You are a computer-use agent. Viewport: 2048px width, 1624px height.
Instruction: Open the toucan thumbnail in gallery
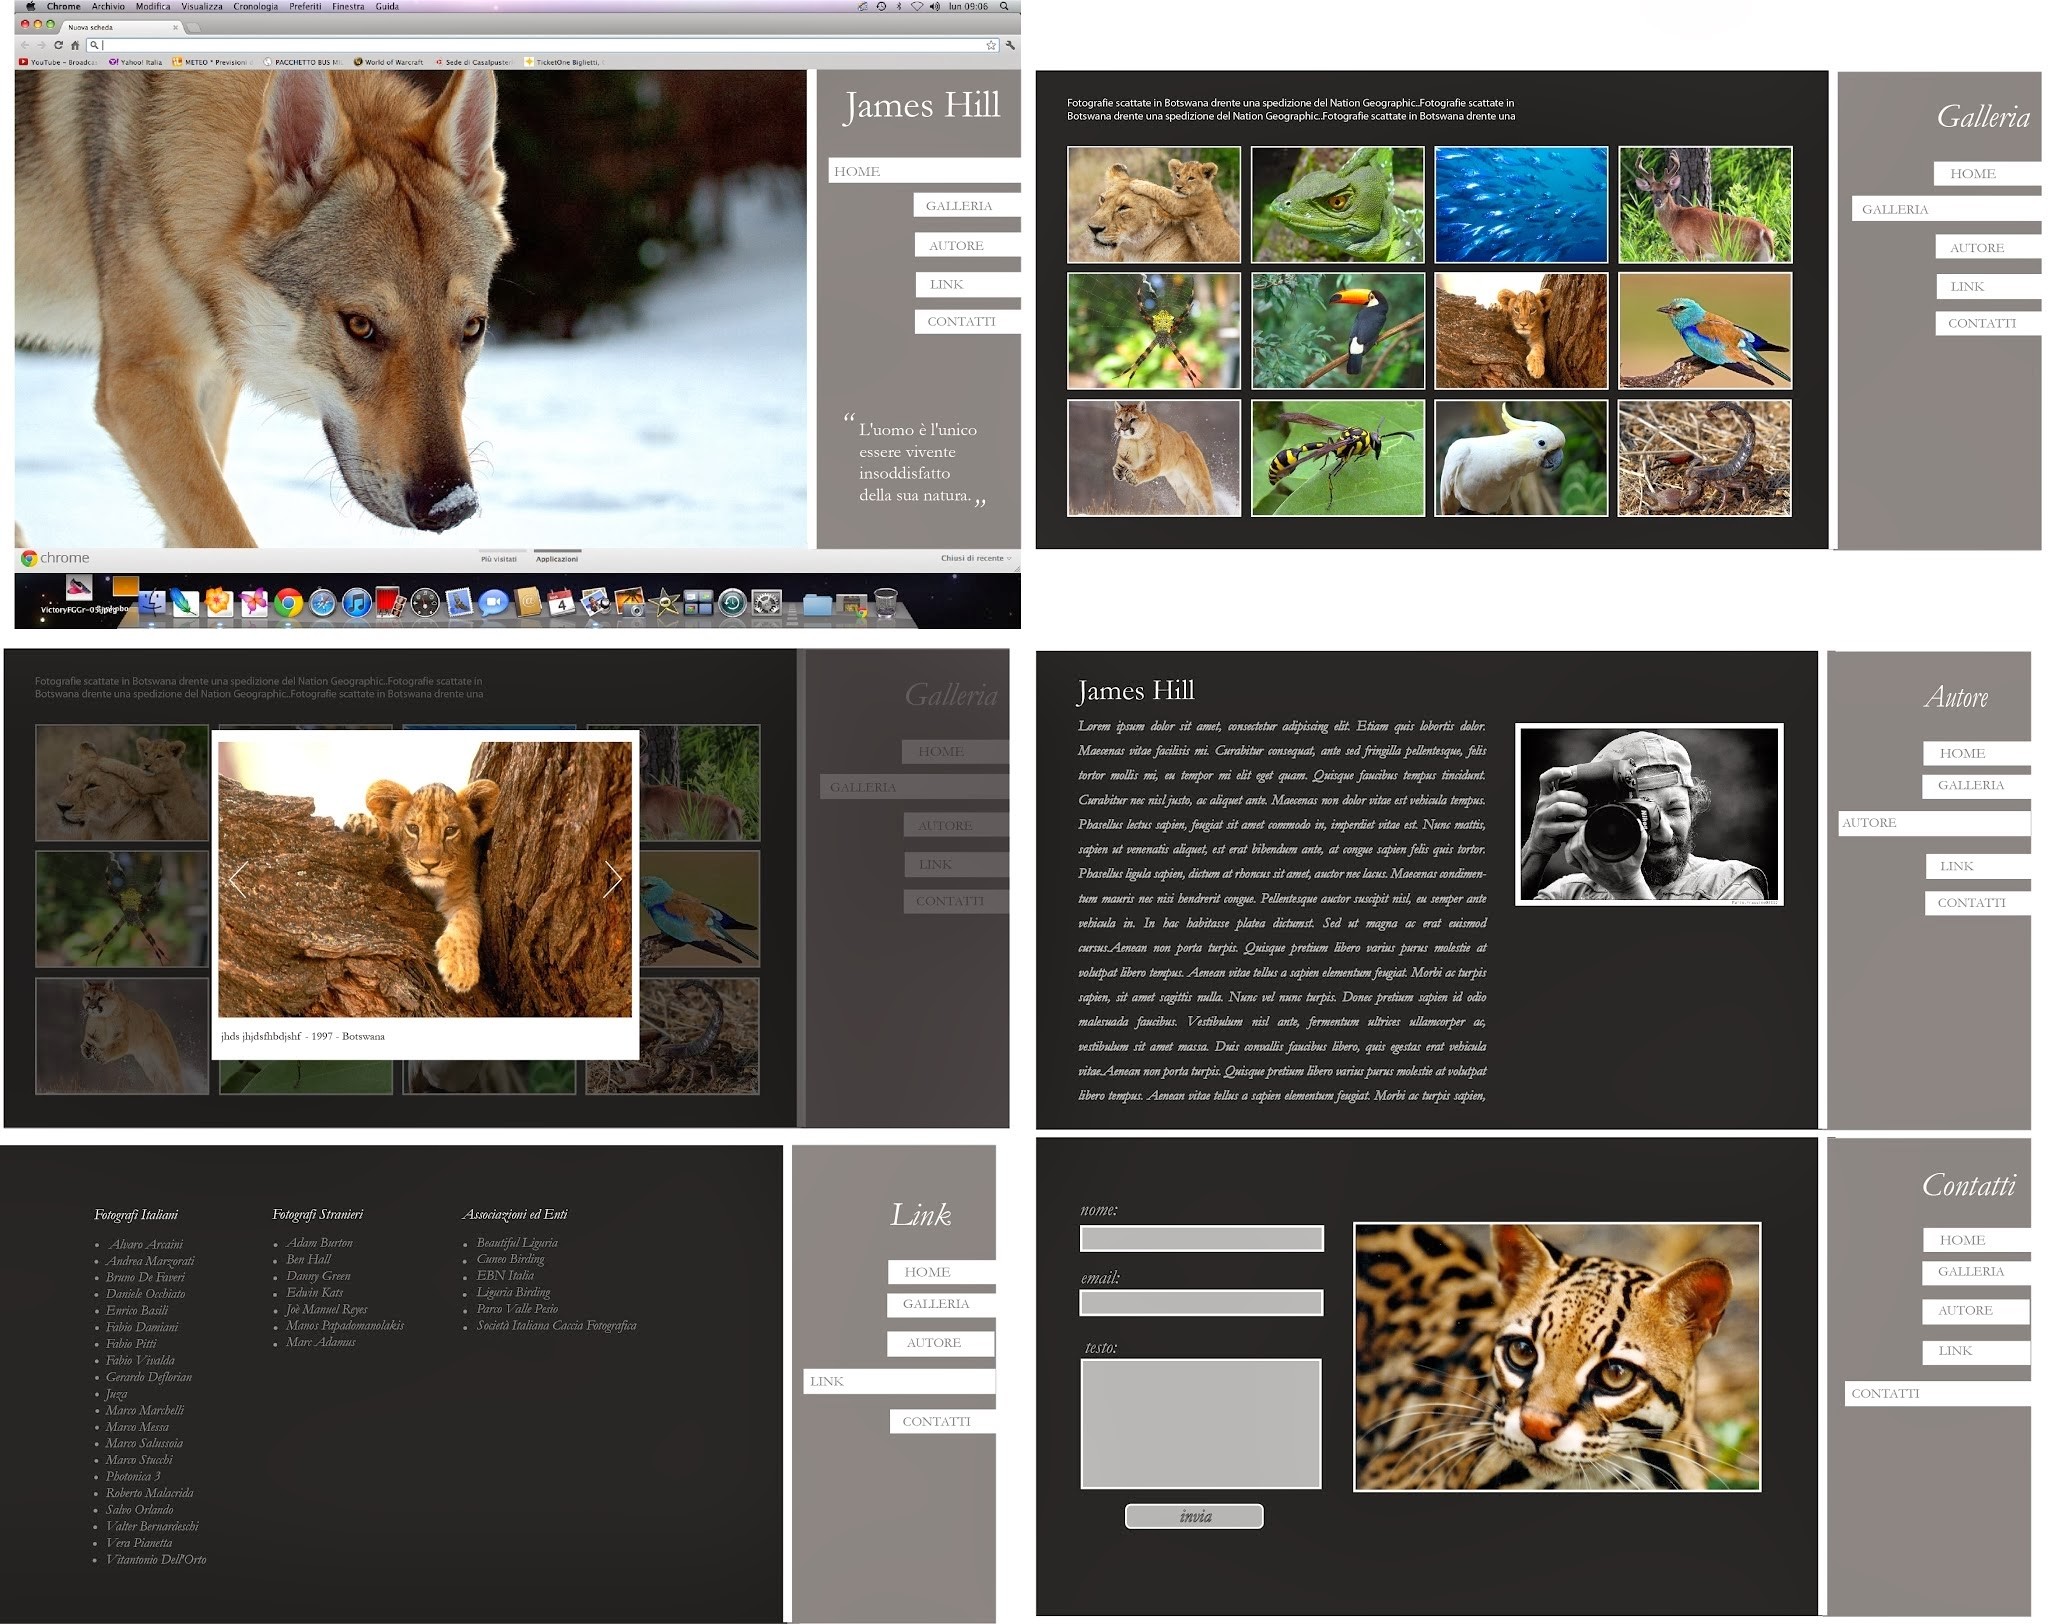(x=1337, y=331)
